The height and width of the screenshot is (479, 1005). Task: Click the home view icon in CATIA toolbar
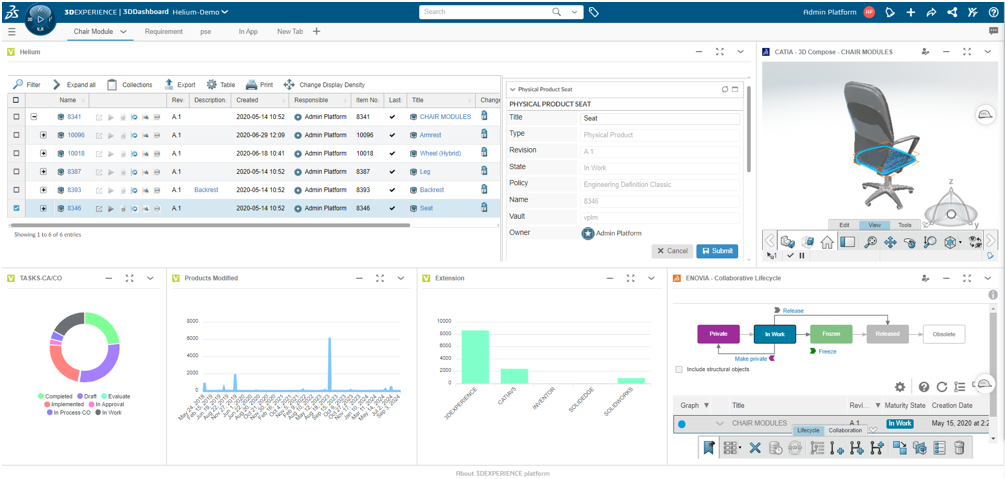click(827, 242)
